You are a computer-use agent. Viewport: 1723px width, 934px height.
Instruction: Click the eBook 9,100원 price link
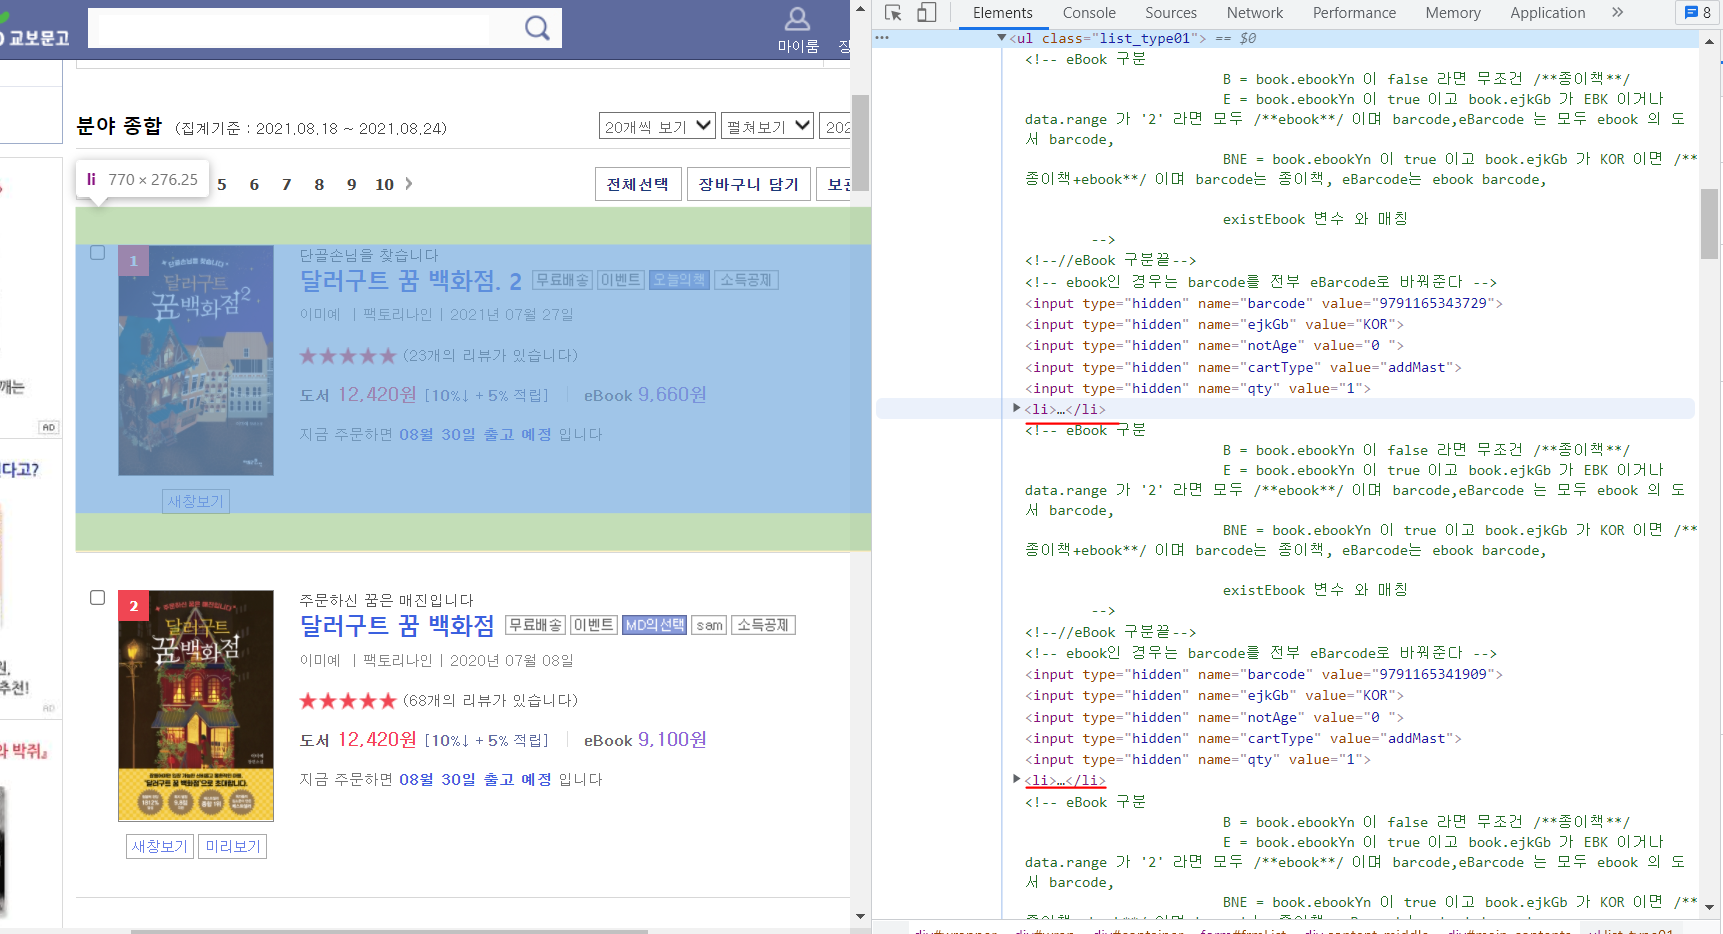[645, 740]
